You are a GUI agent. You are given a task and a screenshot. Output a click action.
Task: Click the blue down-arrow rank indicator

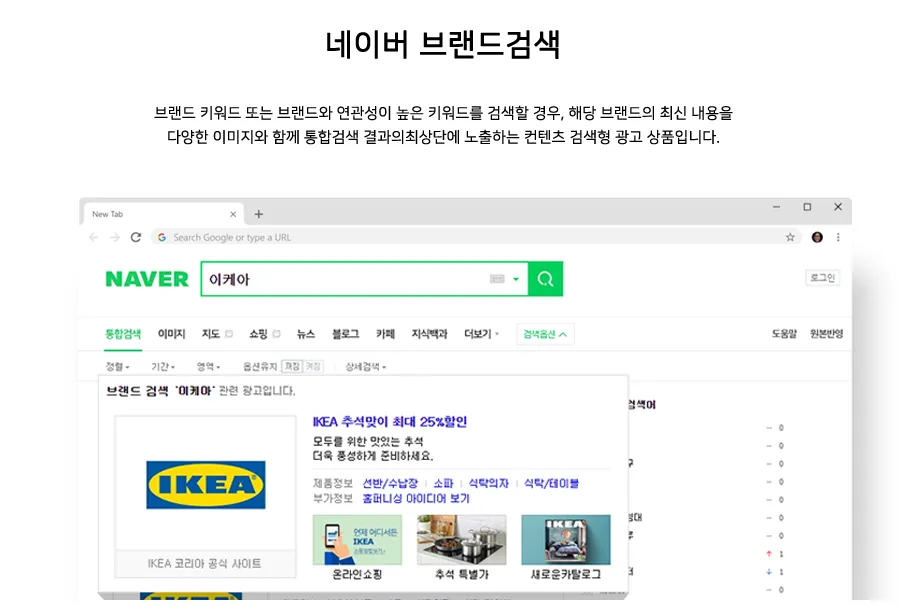click(x=769, y=572)
